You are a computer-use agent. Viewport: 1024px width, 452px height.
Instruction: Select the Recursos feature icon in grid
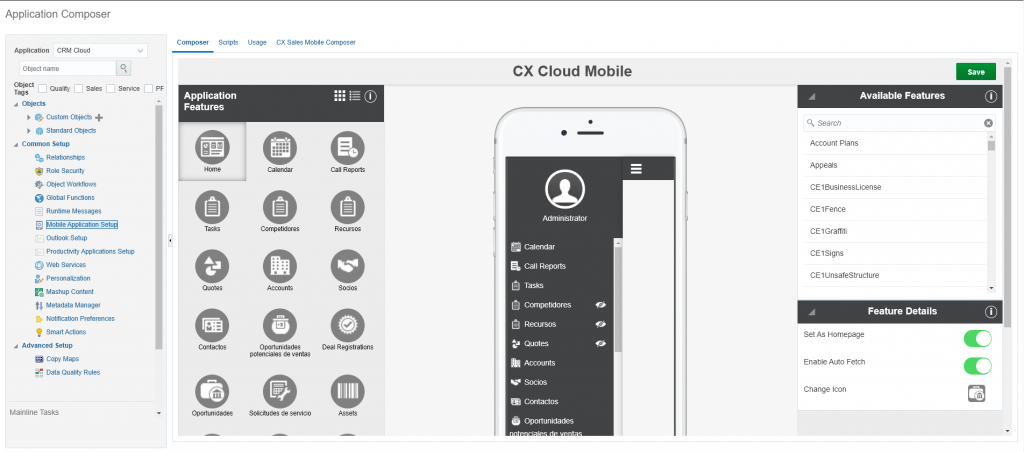coord(347,207)
